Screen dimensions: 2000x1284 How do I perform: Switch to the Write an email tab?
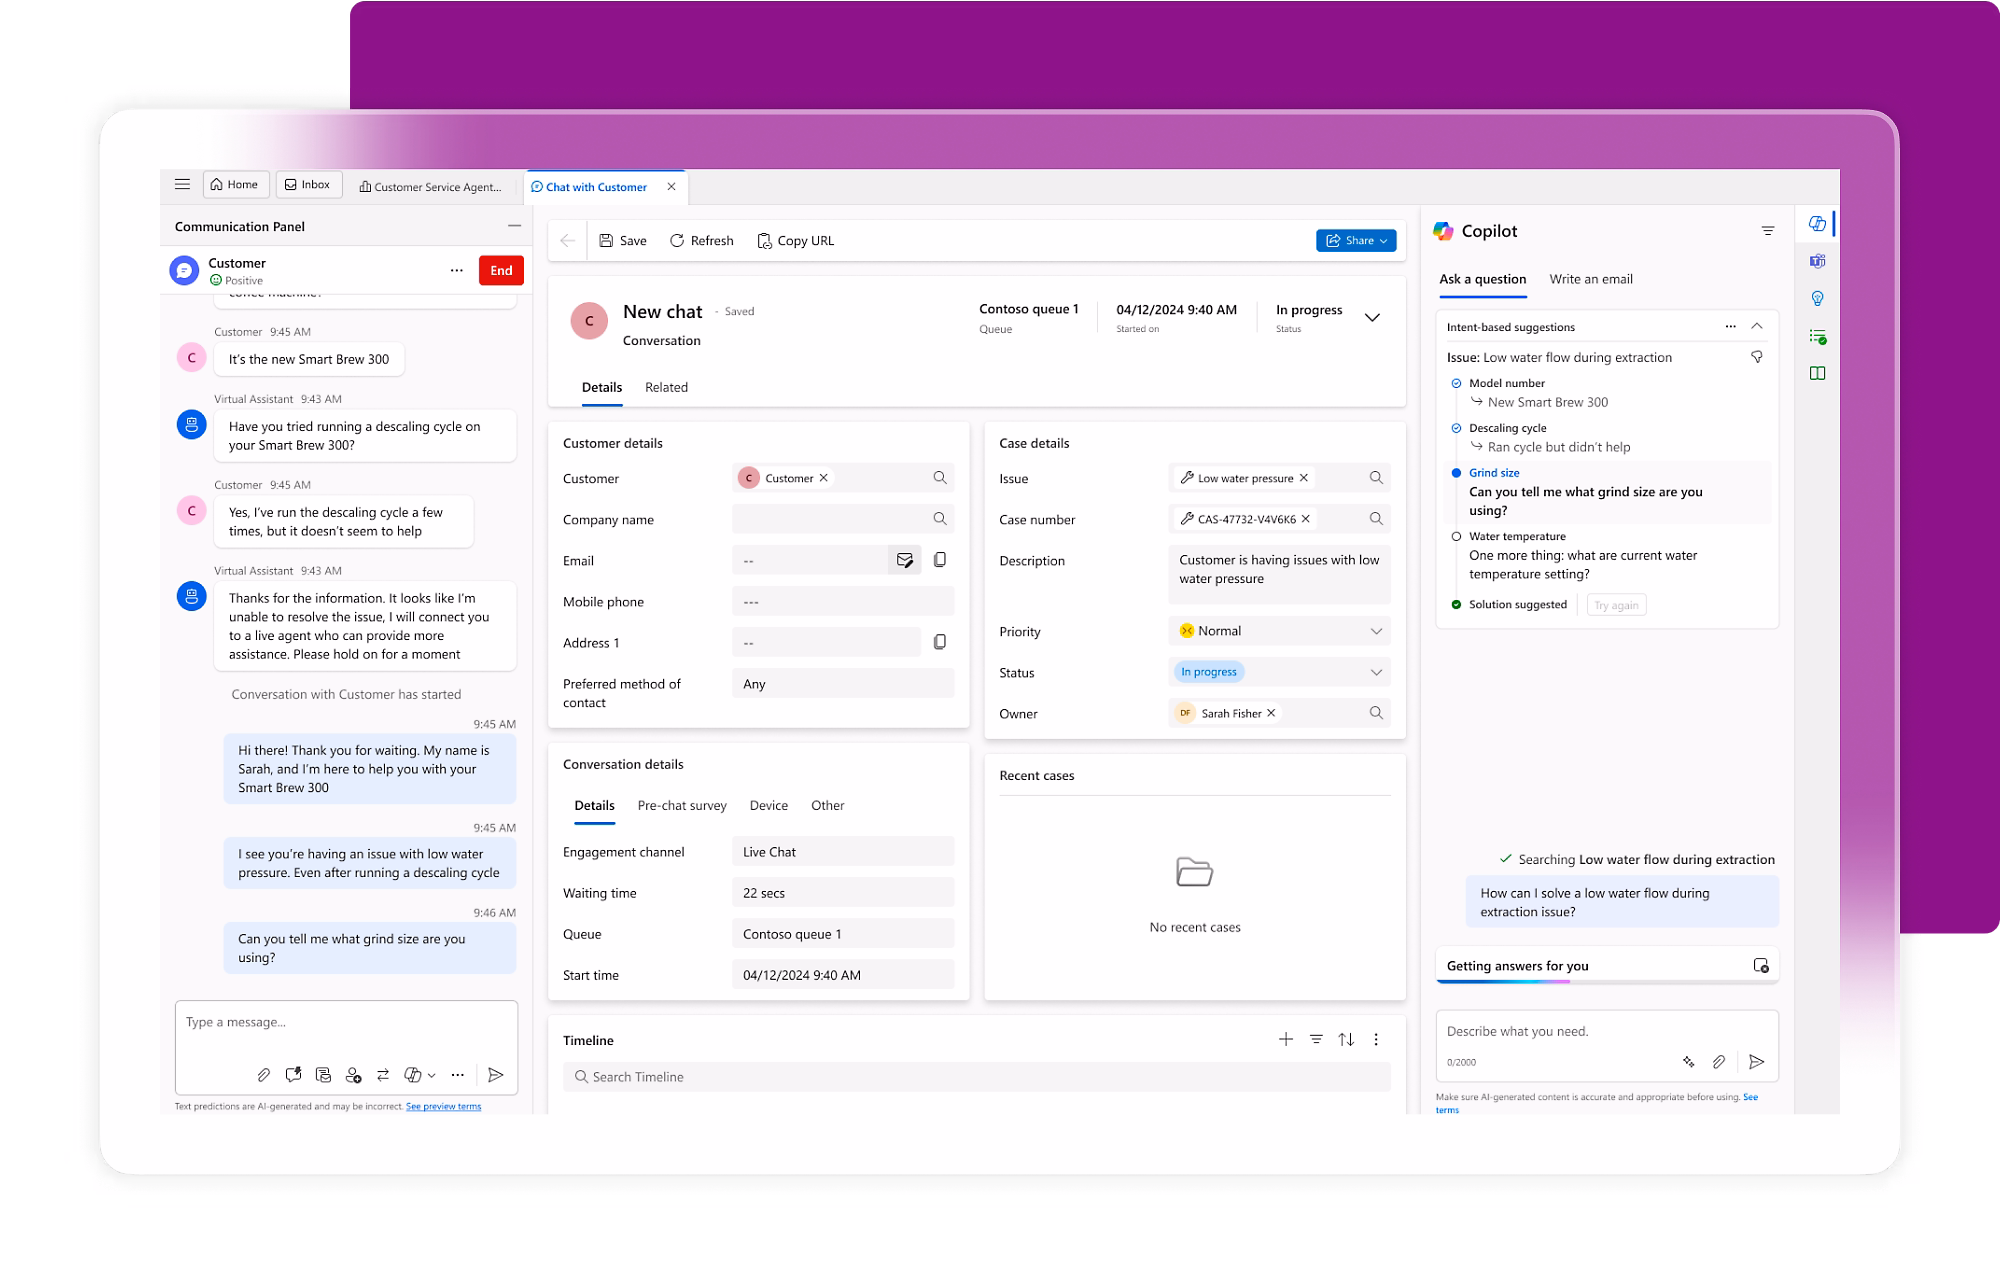pos(1590,279)
